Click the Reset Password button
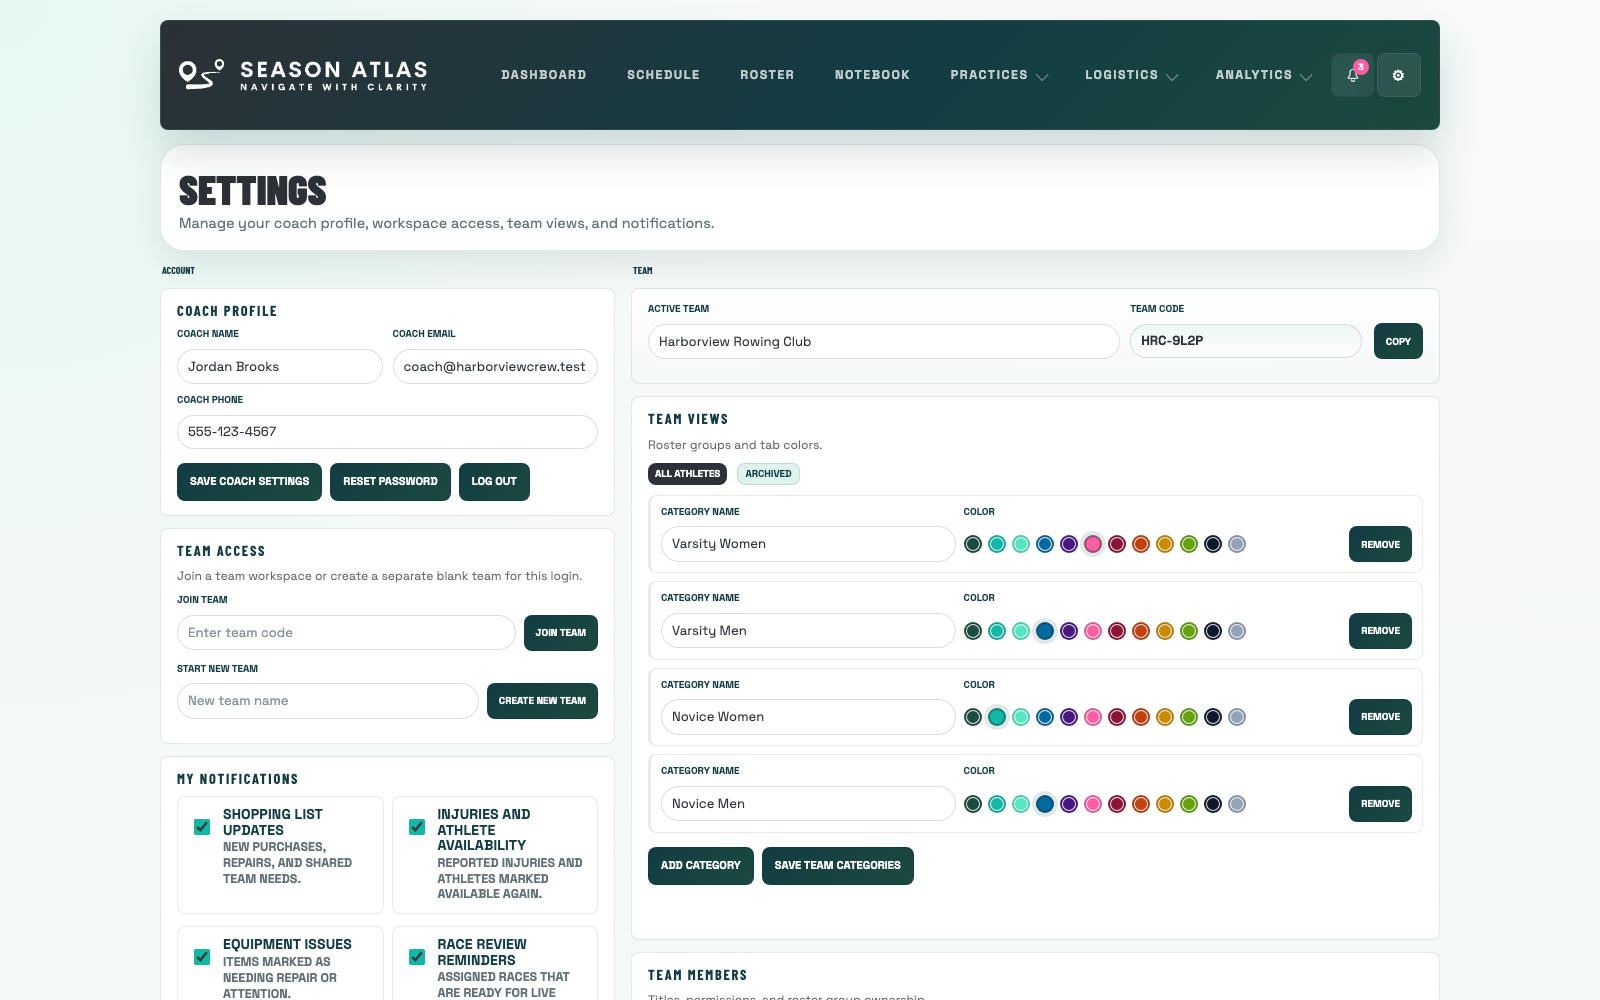 click(390, 482)
